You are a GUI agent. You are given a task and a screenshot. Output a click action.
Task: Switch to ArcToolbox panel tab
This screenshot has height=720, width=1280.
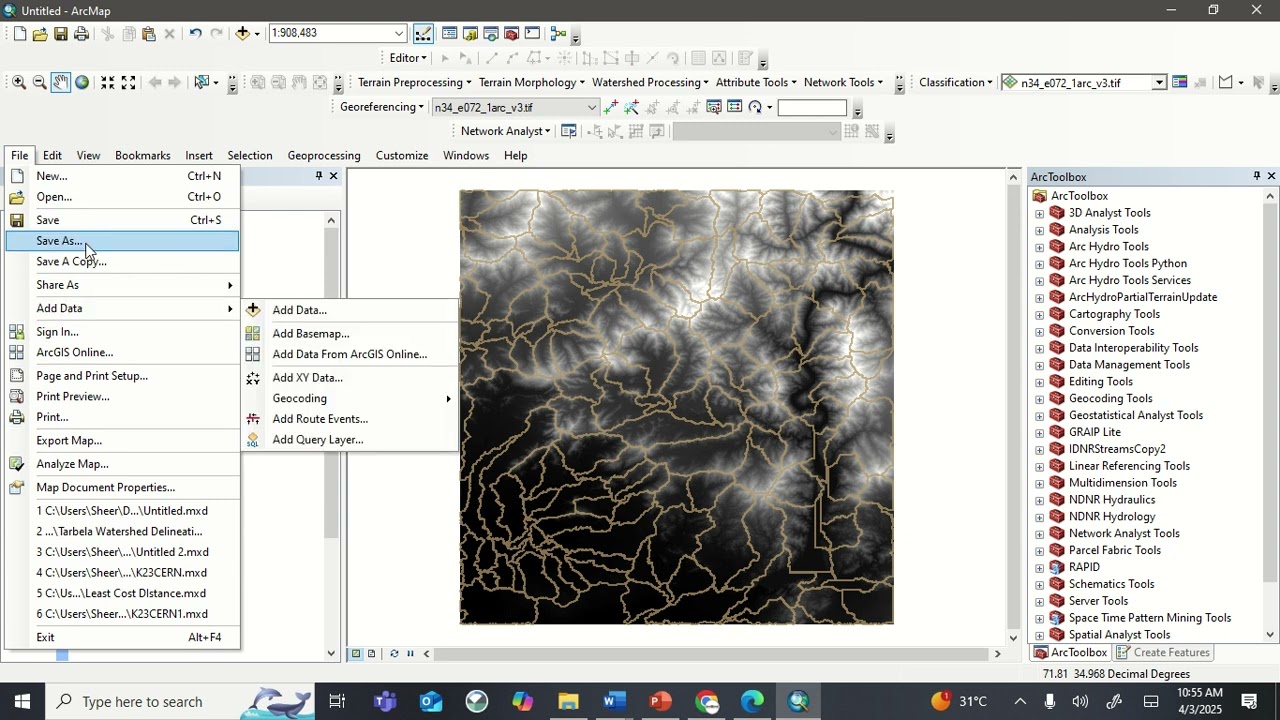1071,652
